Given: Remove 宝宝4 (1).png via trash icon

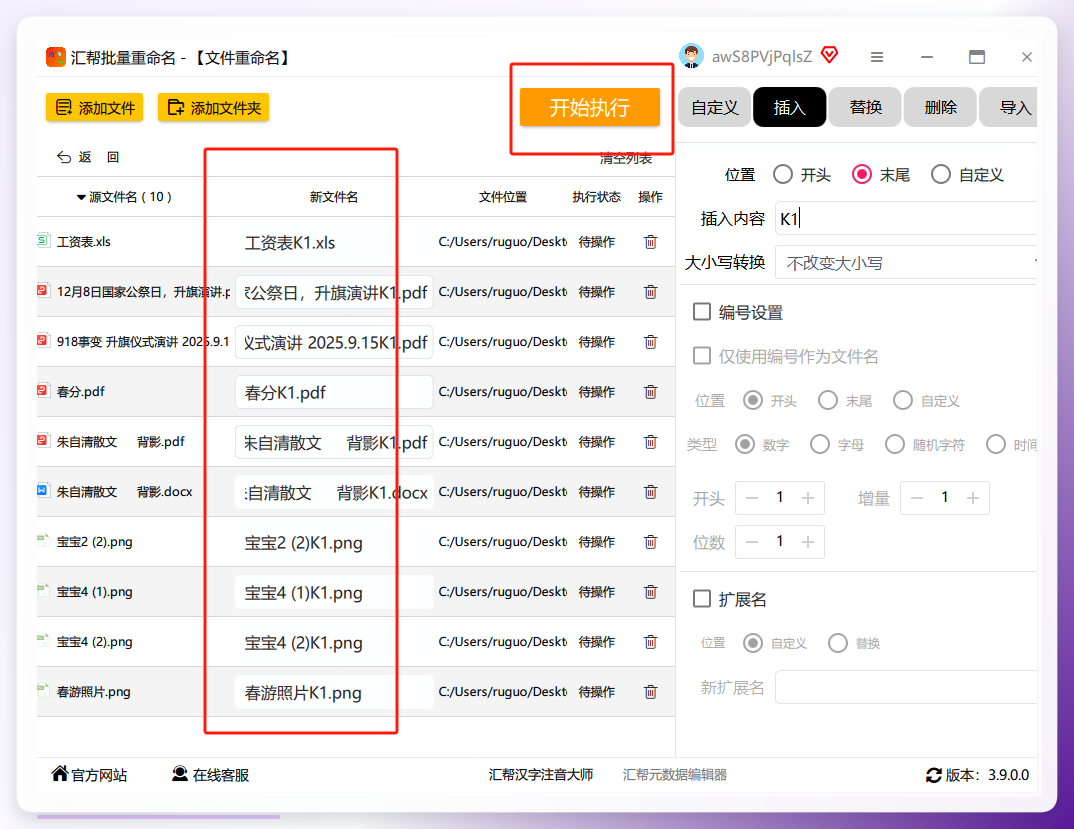Looking at the screenshot, I should [650, 592].
